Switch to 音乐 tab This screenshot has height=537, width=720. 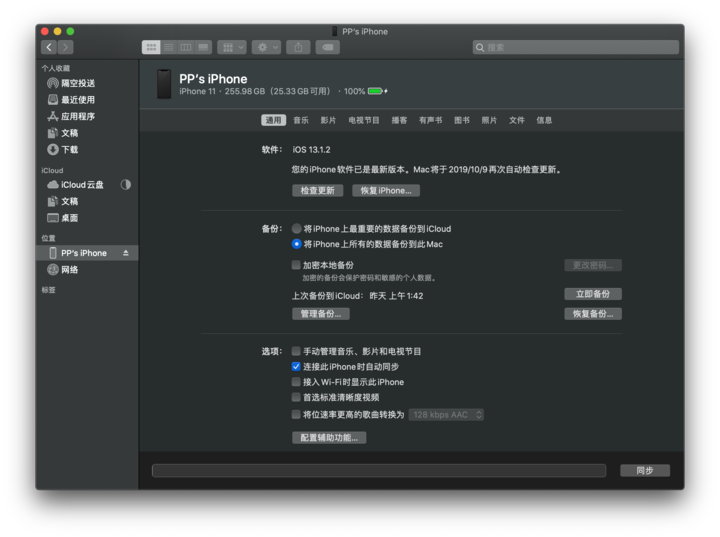point(301,120)
